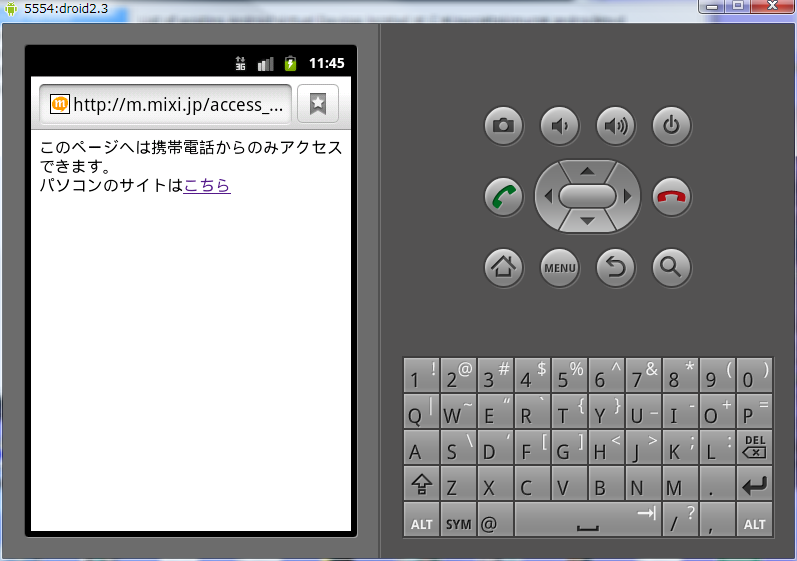Click the 8 key on keyboard

[681, 375]
